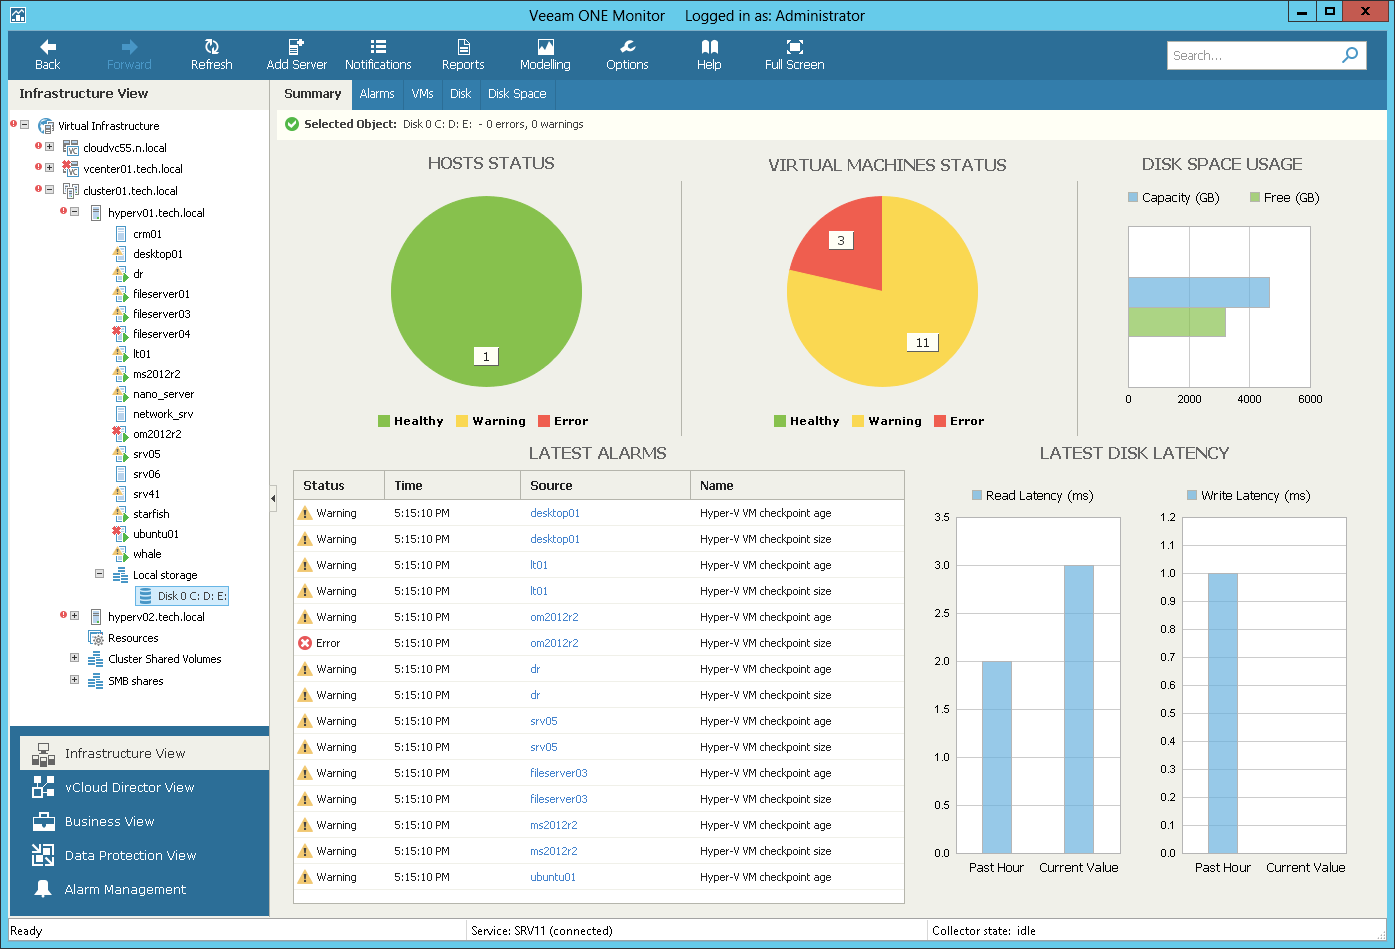Click the Capacity (GB) legend swatch
The height and width of the screenshot is (949, 1395).
click(x=1133, y=198)
